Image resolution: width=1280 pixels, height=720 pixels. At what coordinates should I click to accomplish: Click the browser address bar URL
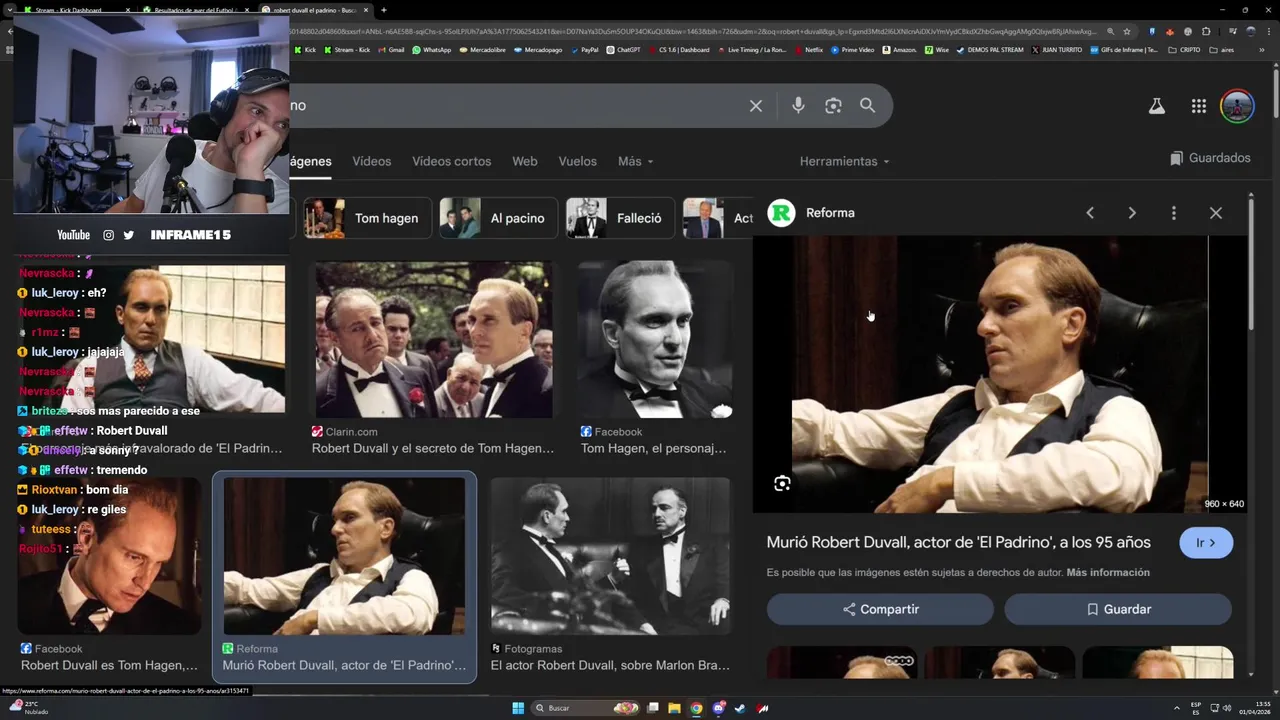[695, 31]
